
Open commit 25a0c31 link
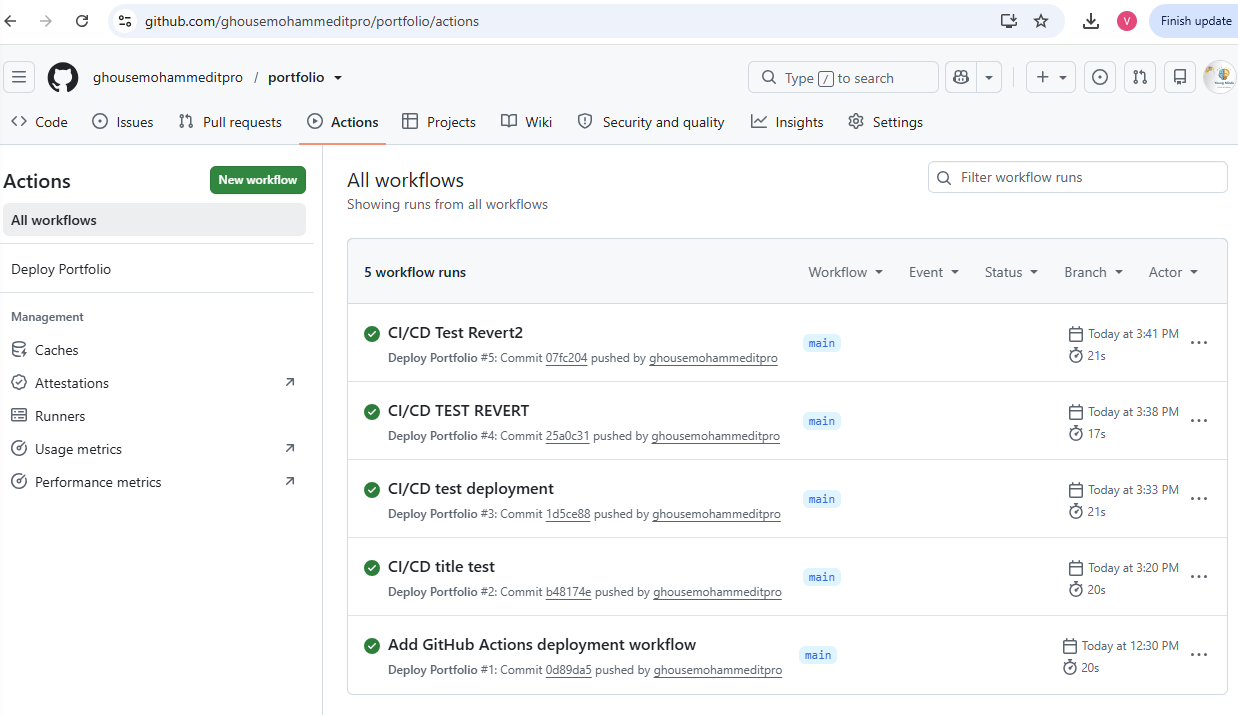click(567, 436)
